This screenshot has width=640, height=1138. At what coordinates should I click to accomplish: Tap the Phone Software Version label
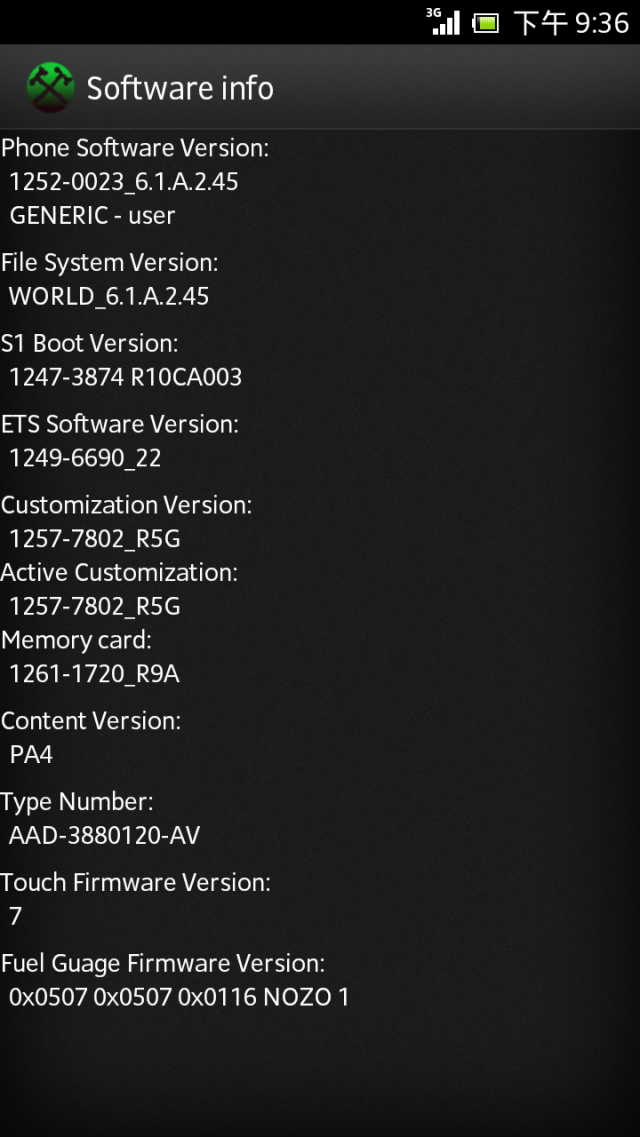135,148
